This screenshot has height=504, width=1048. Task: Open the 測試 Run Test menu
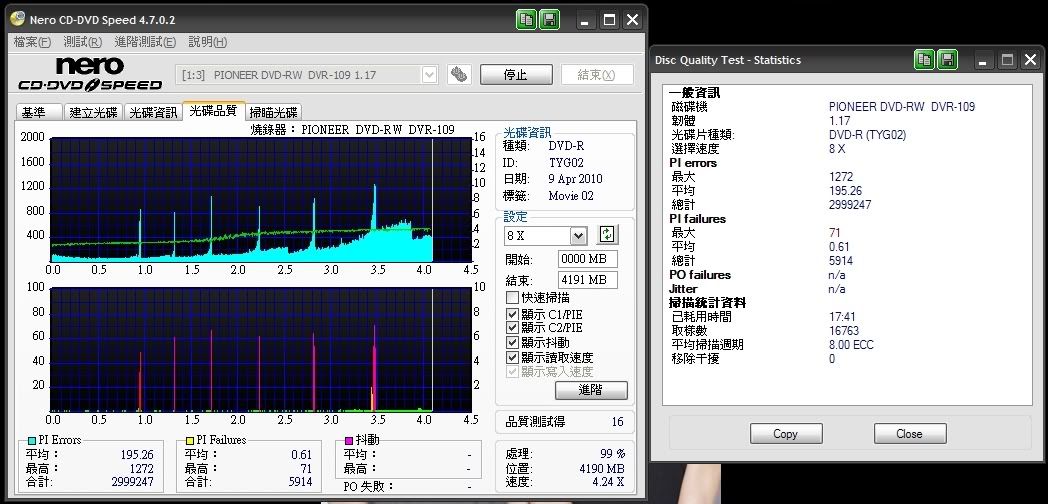[82, 42]
